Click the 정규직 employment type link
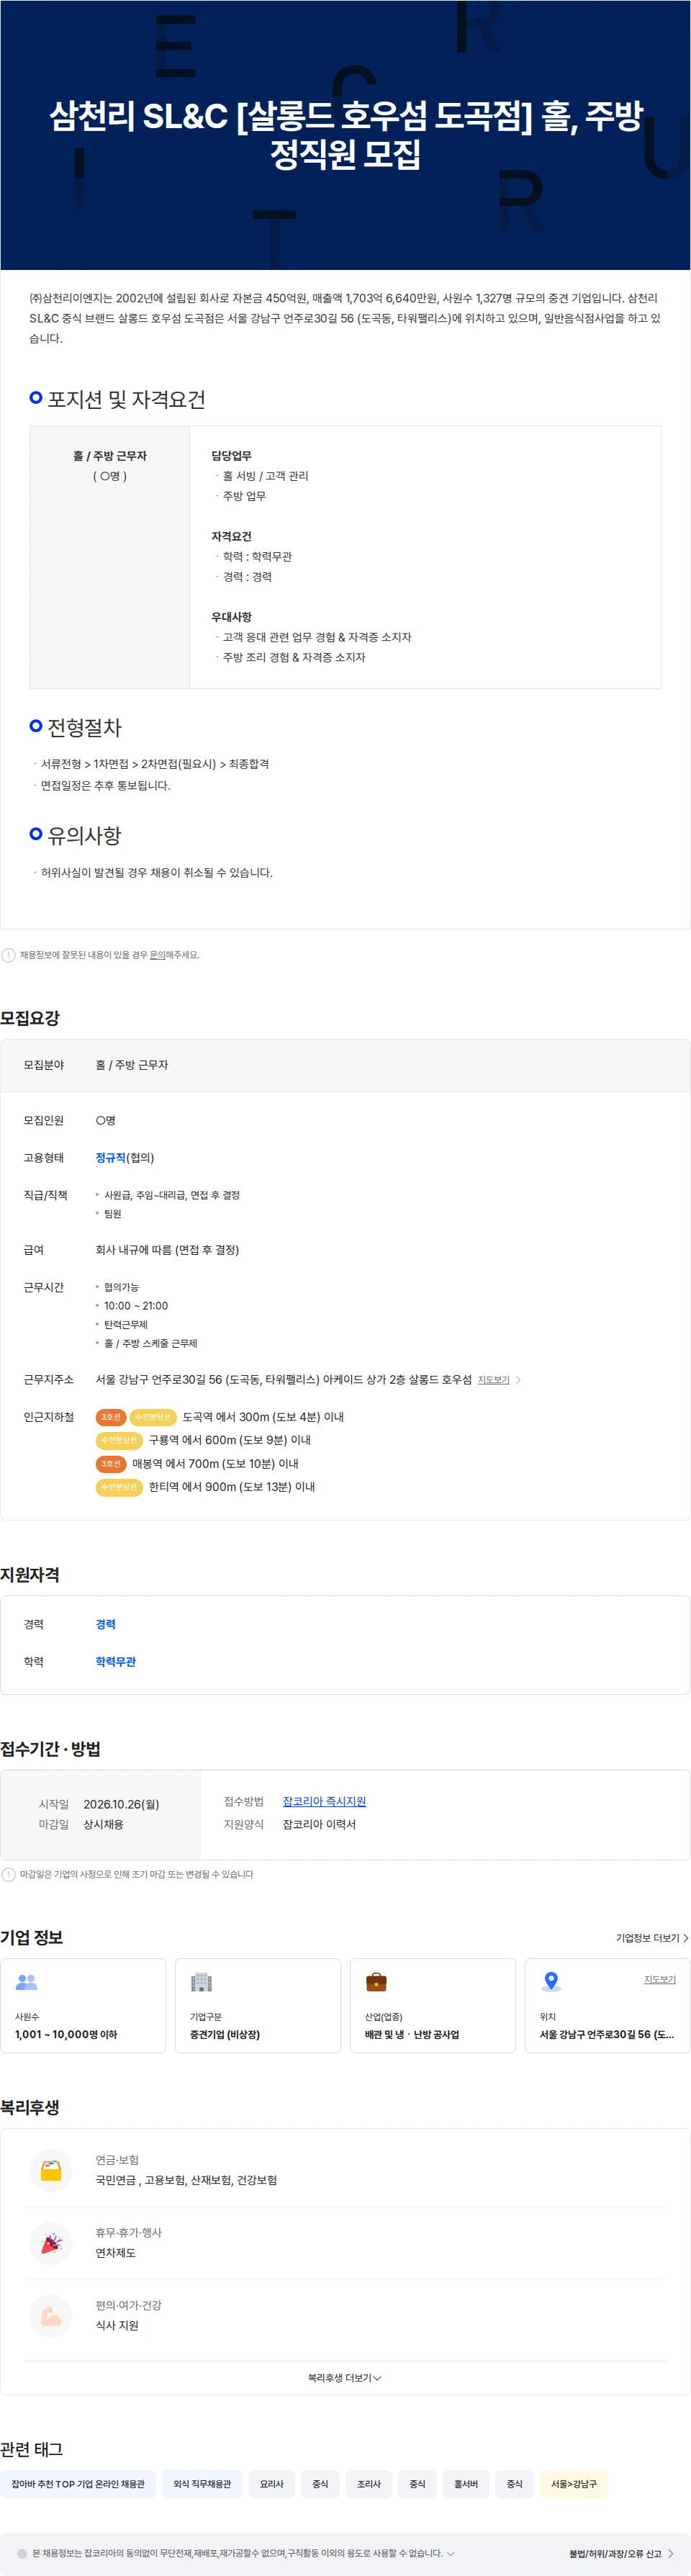 111,1158
